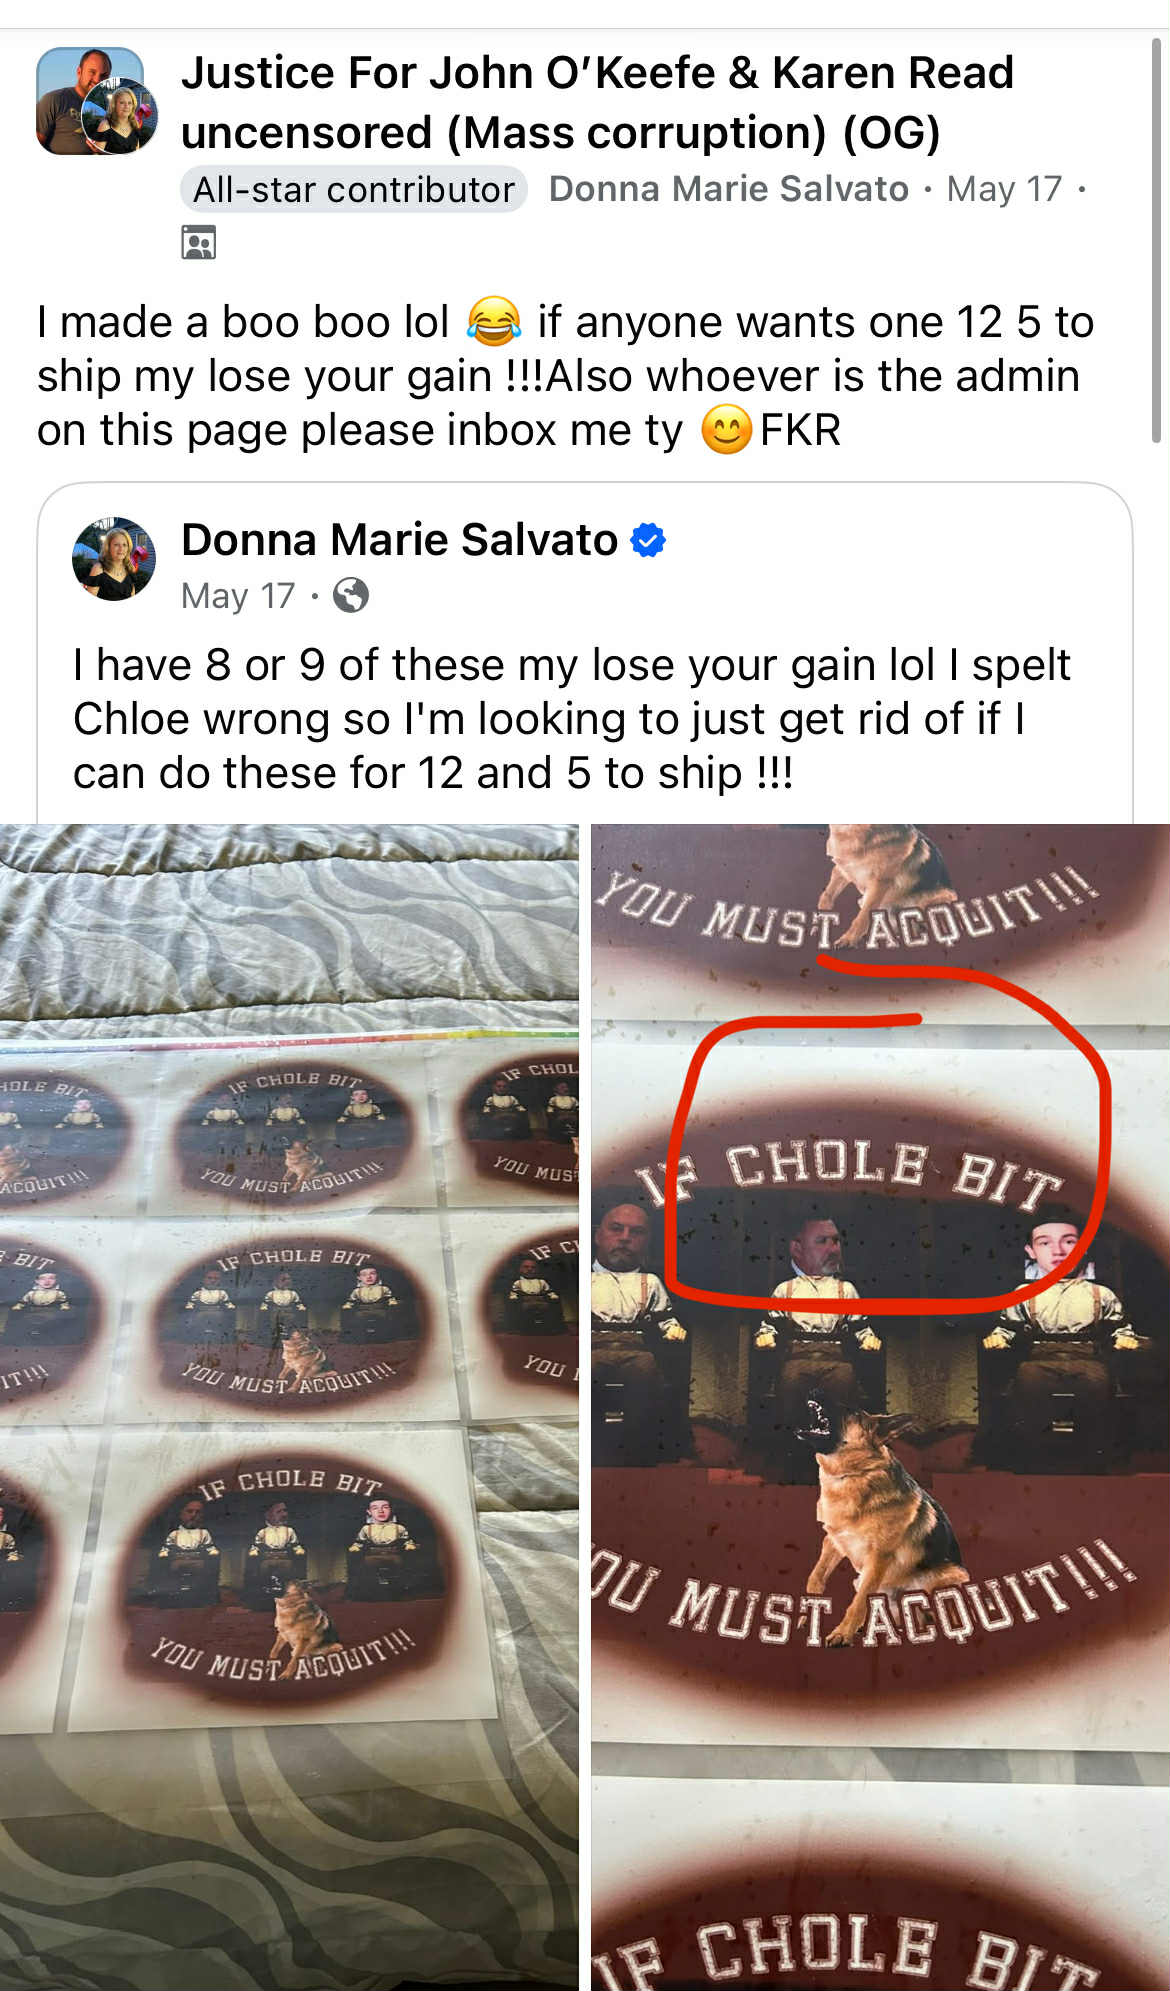Tap the laughing-crying emoji in the post
Image resolution: width=1170 pixels, height=1991 pixels.
[x=493, y=322]
